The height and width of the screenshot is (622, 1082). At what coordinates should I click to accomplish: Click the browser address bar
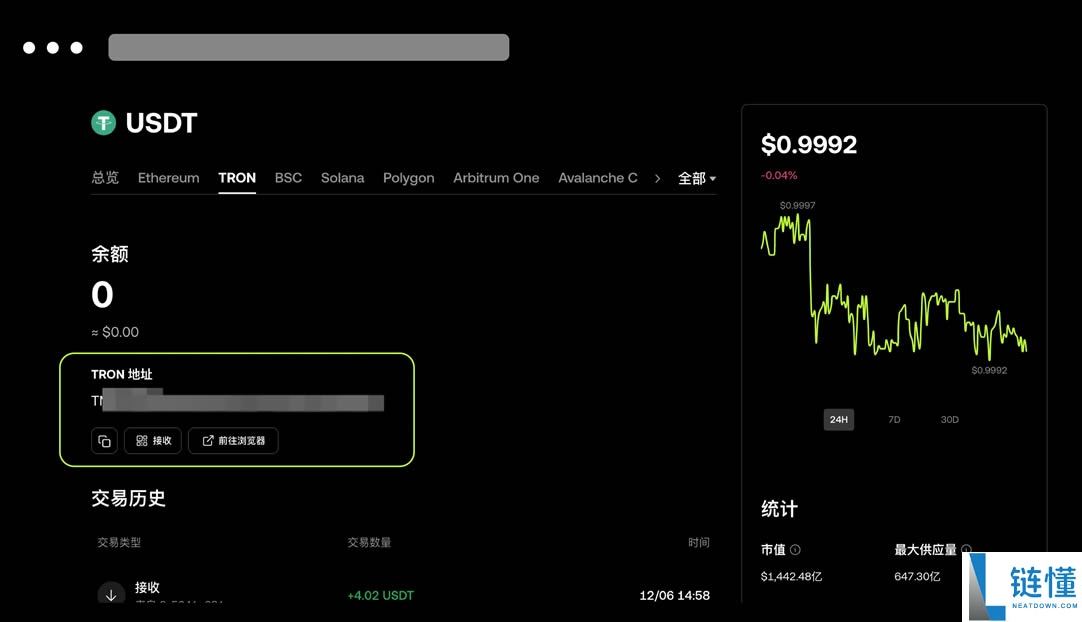point(308,47)
